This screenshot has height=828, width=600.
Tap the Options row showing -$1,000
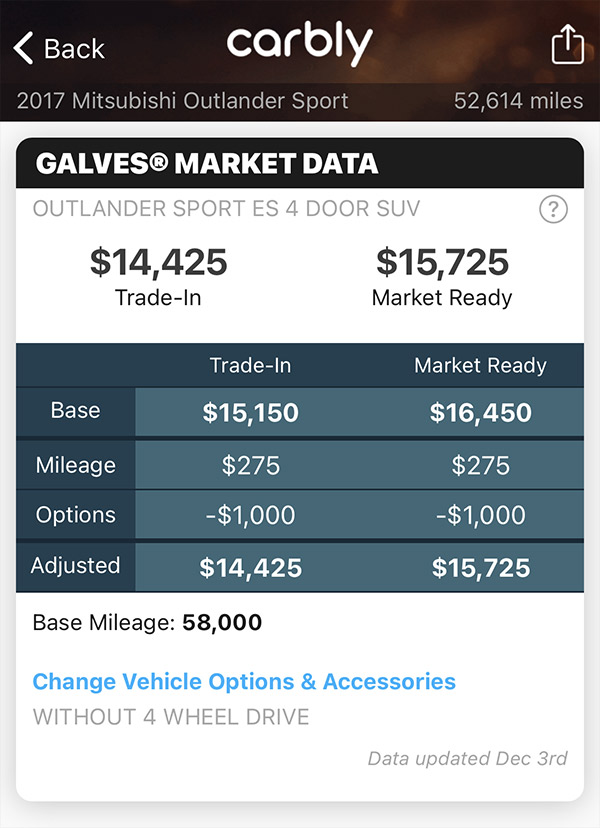click(300, 516)
